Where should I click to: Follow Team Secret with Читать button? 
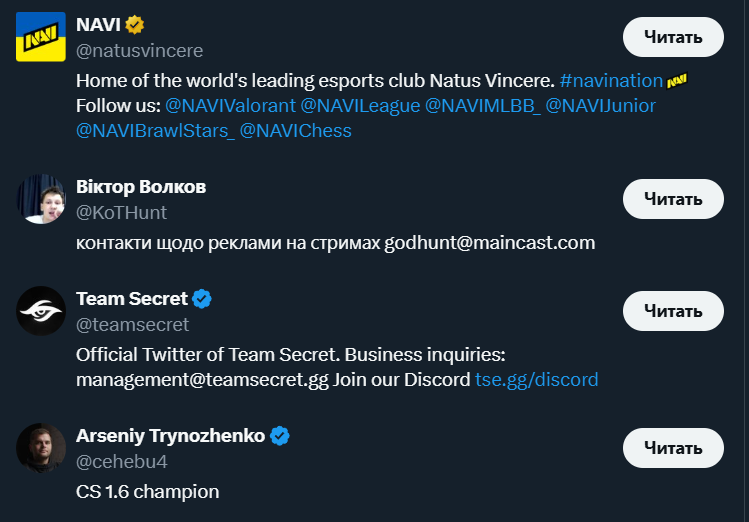point(673,311)
